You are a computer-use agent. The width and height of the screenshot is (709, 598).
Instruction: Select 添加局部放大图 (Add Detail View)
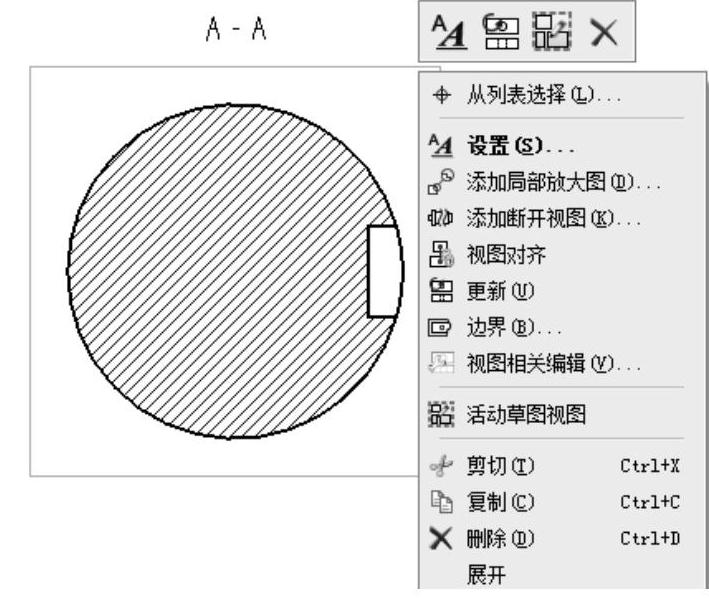click(562, 184)
